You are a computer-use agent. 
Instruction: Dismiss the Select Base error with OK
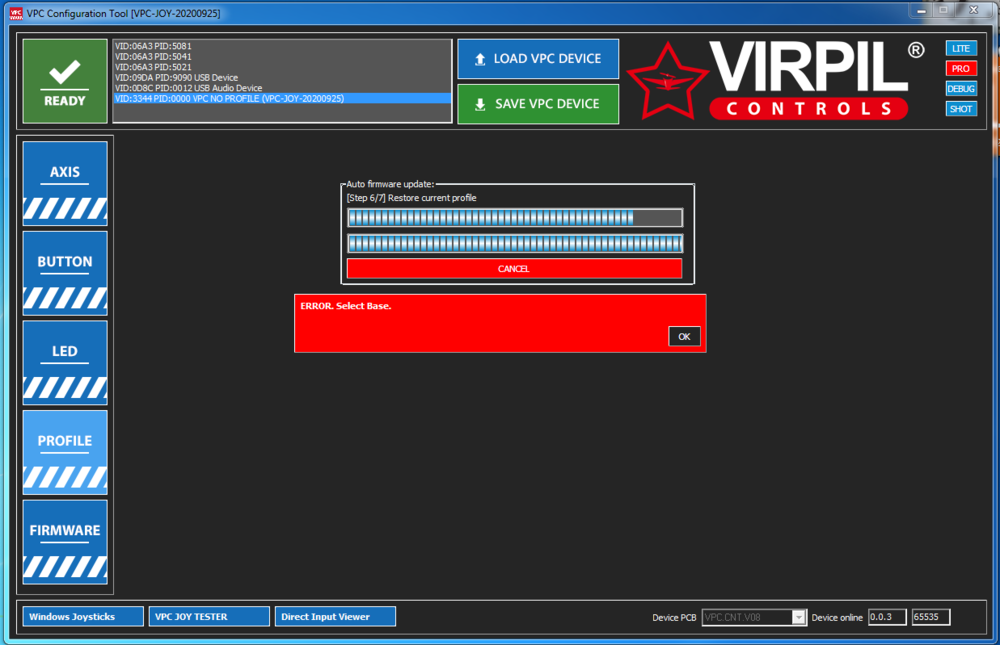[x=684, y=336]
